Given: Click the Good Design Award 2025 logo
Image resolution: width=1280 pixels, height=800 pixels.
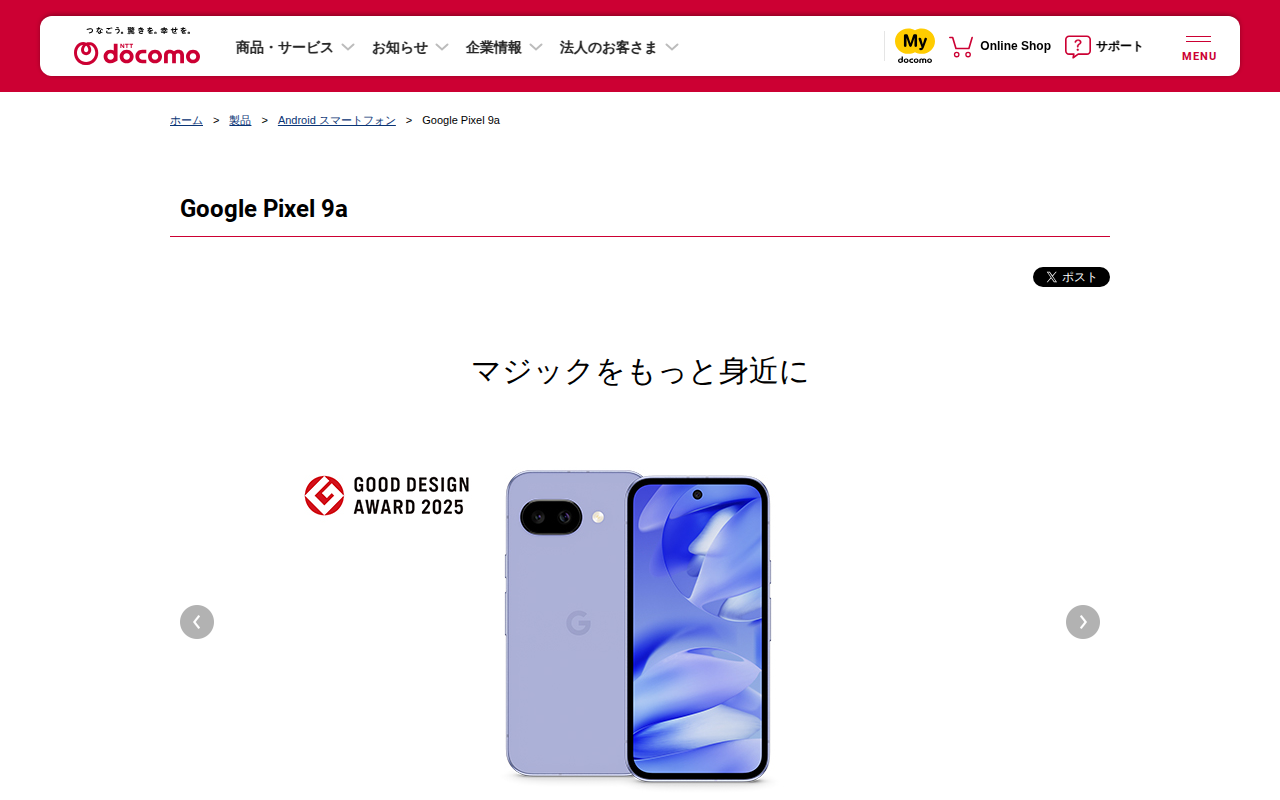Looking at the screenshot, I should click(x=387, y=496).
